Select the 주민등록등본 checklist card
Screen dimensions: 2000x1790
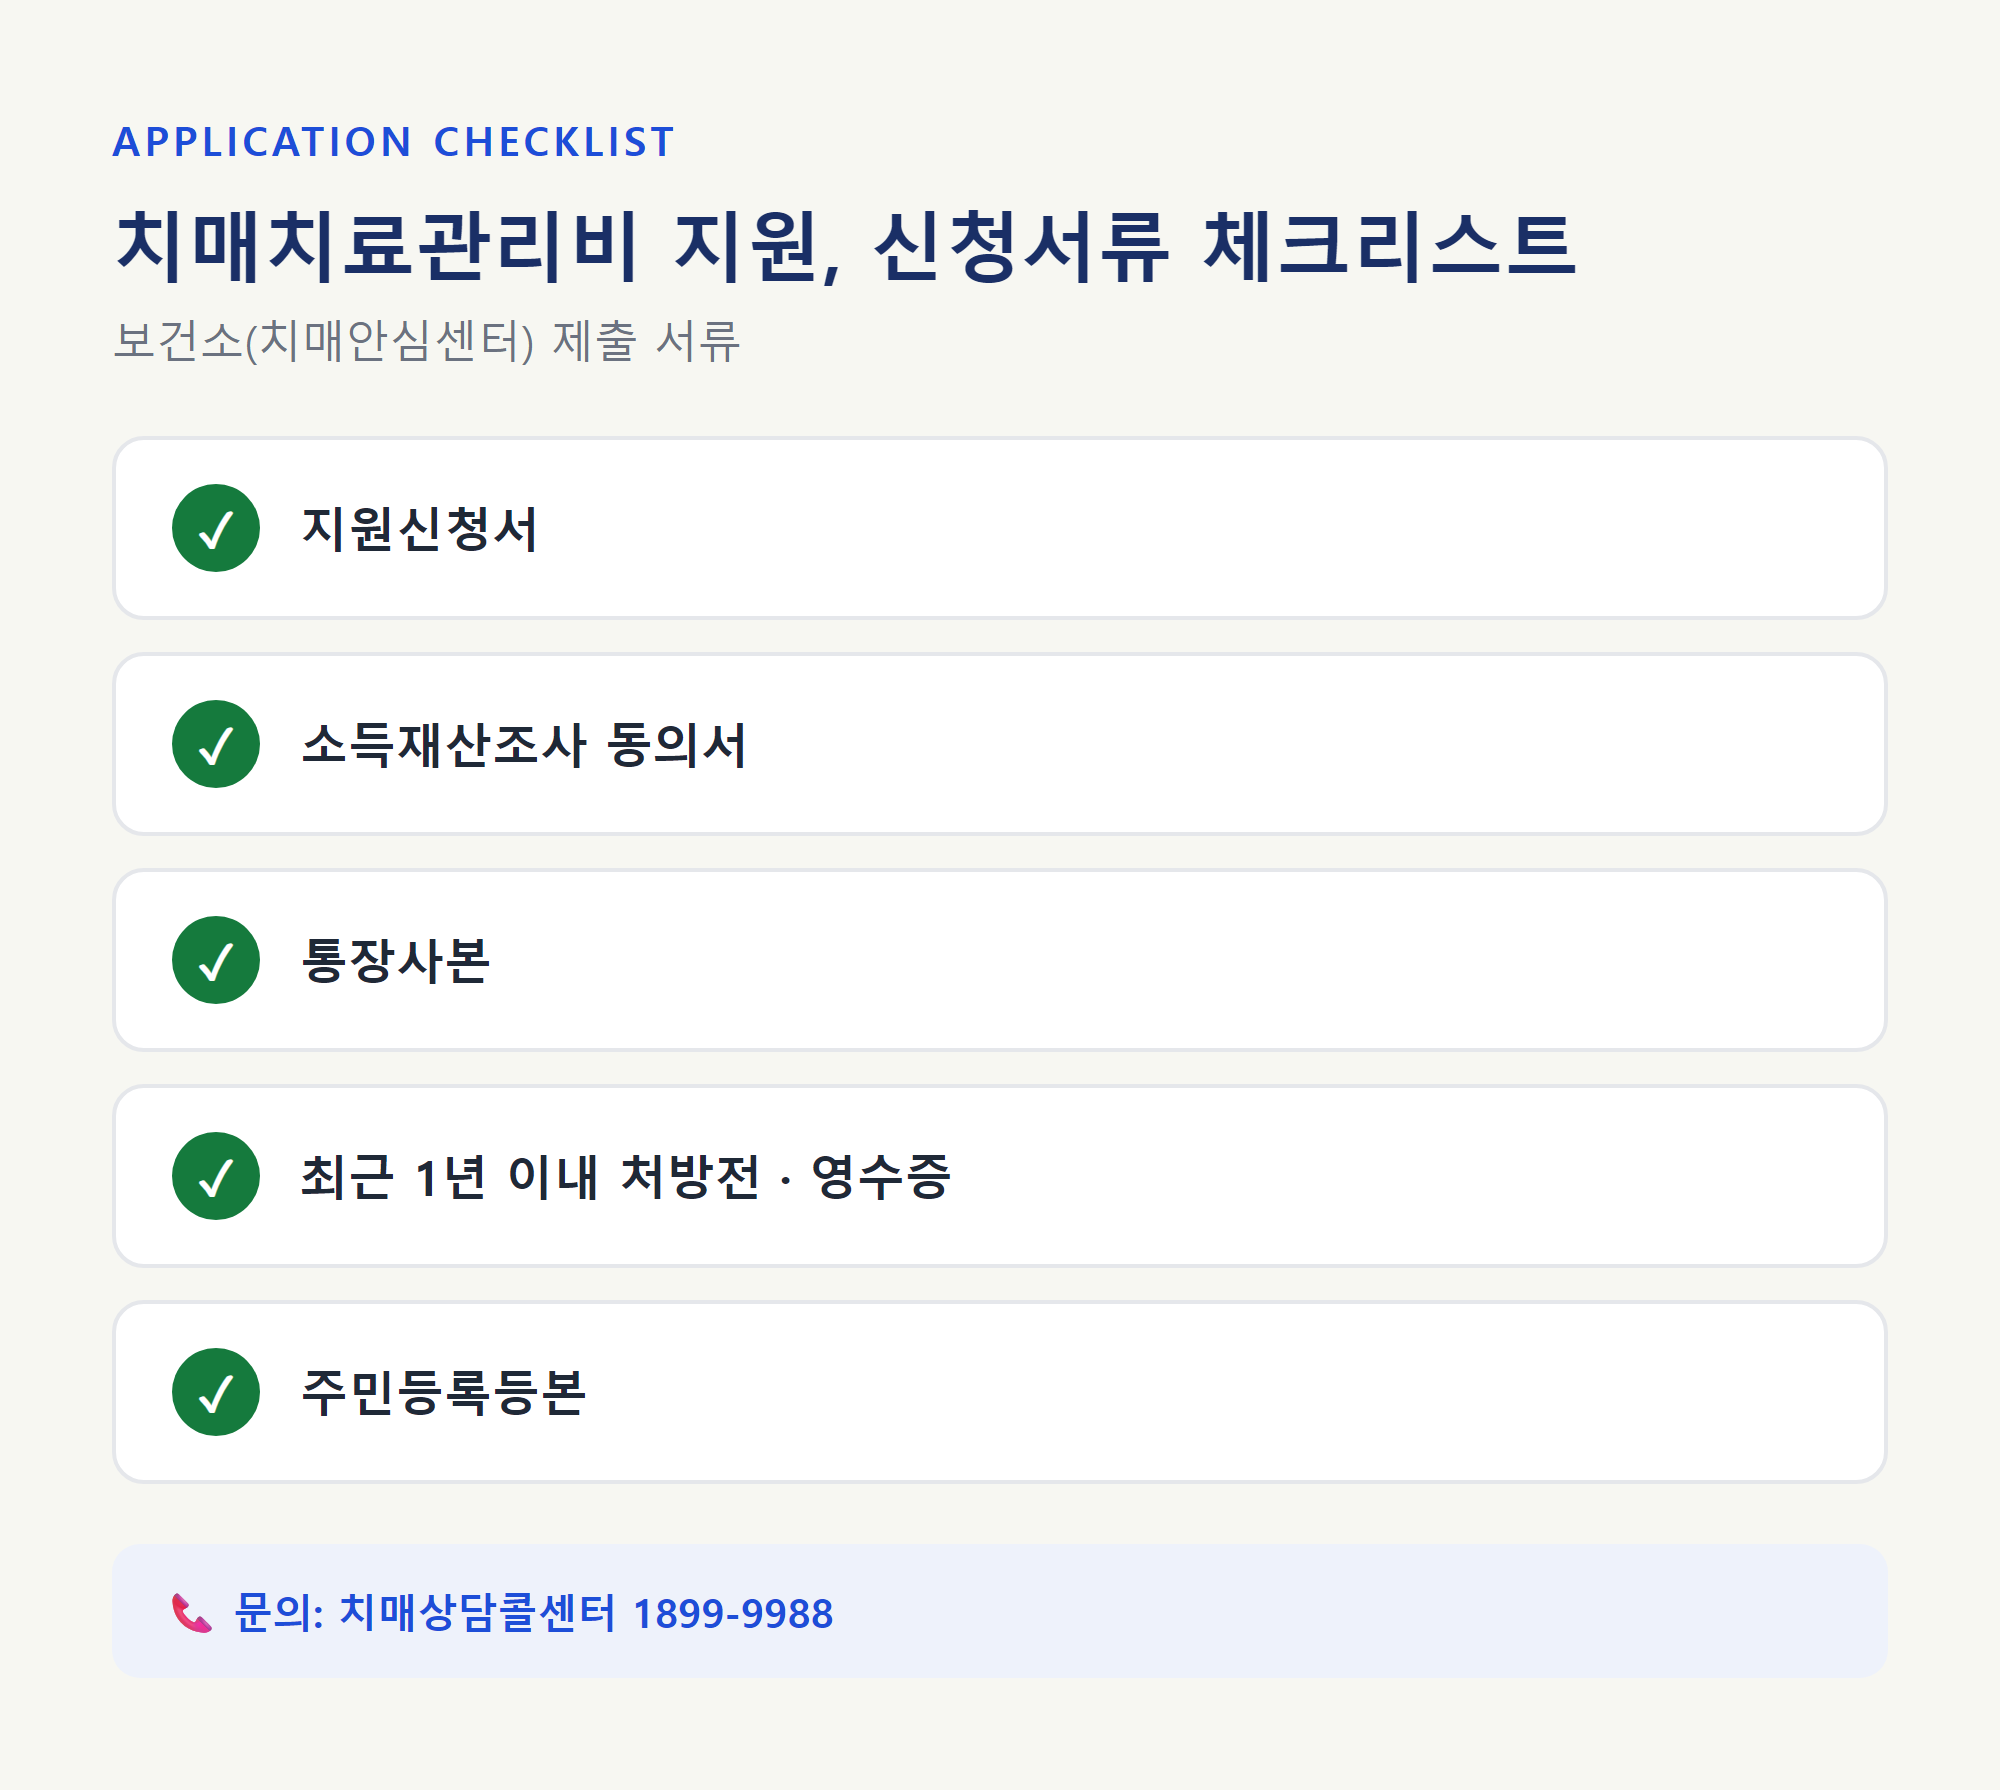coord(1000,1392)
